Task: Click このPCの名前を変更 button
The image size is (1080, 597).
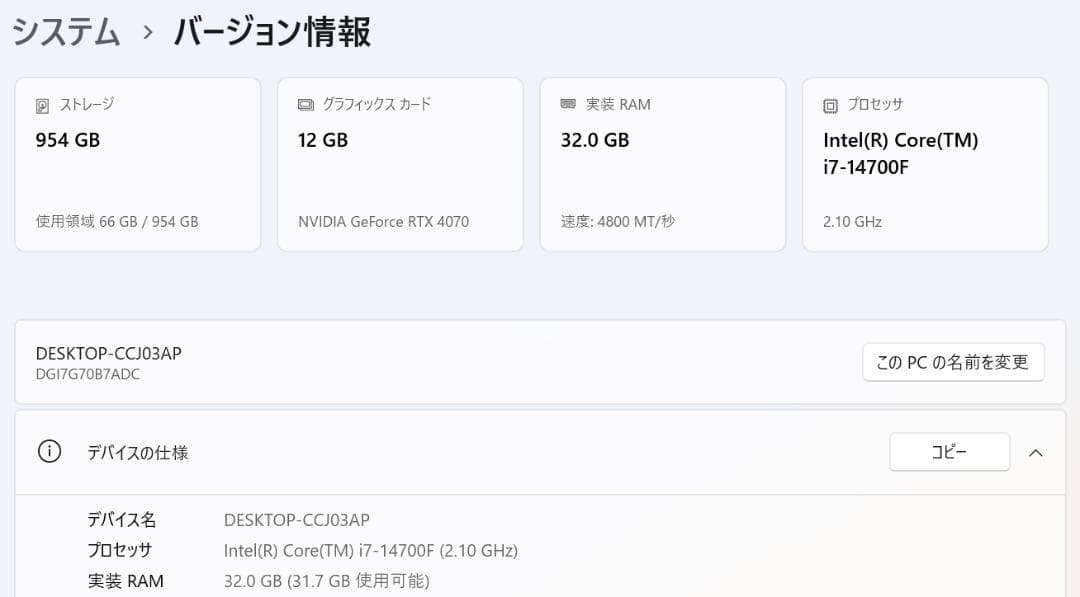Action: tap(952, 362)
